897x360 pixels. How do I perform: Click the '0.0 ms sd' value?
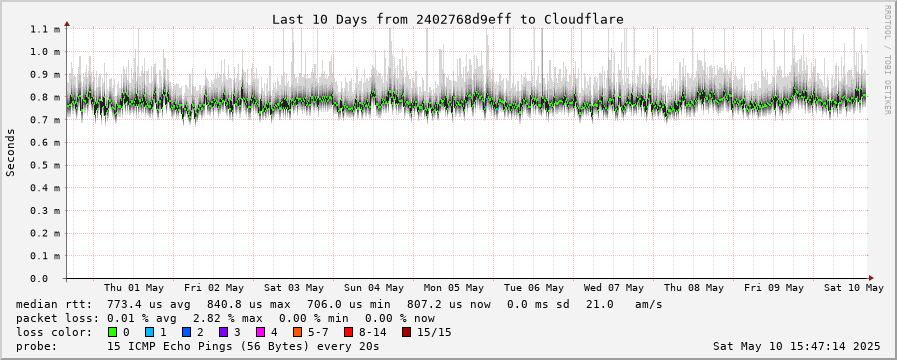(538, 304)
